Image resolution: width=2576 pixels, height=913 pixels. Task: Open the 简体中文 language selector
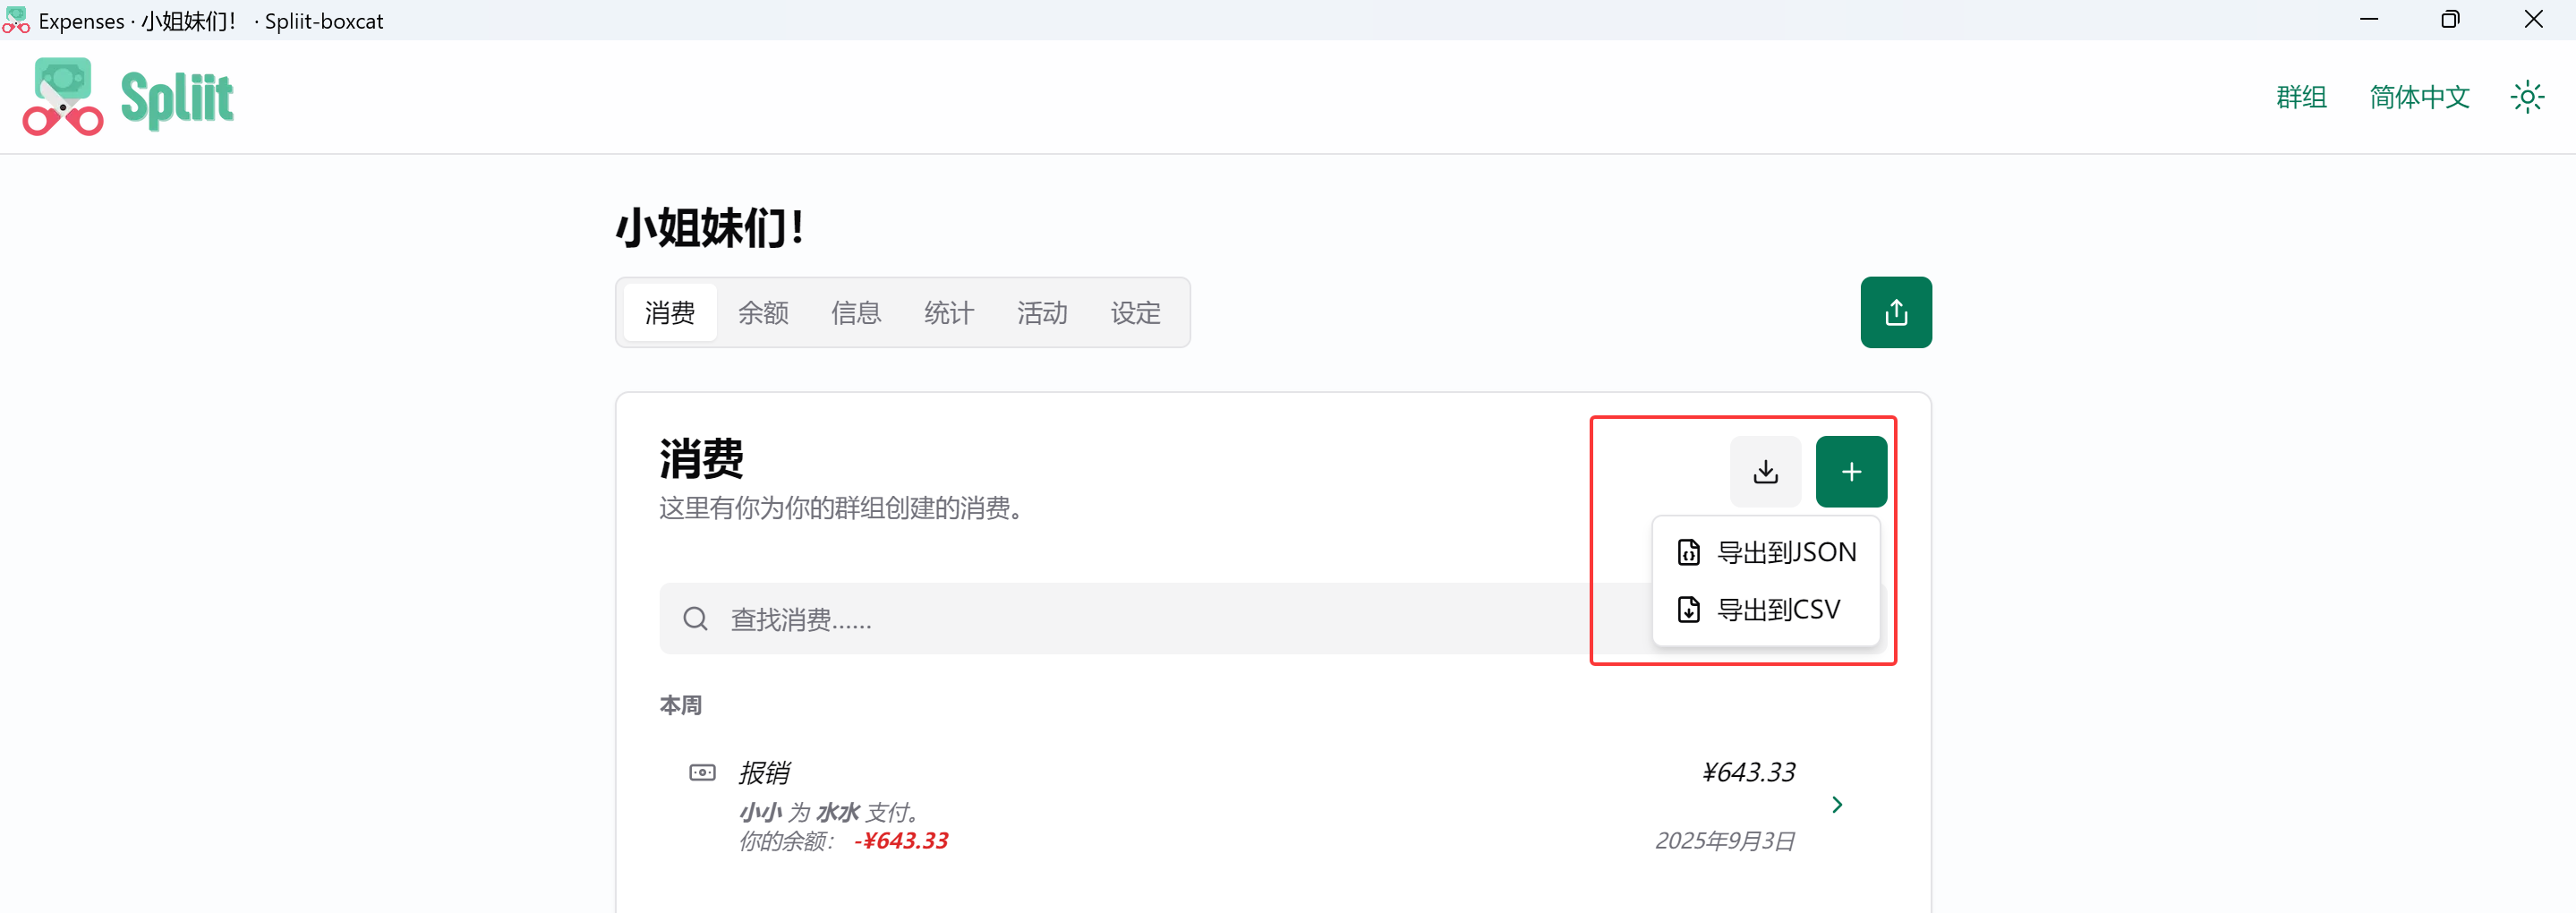pyautogui.click(x=2419, y=97)
